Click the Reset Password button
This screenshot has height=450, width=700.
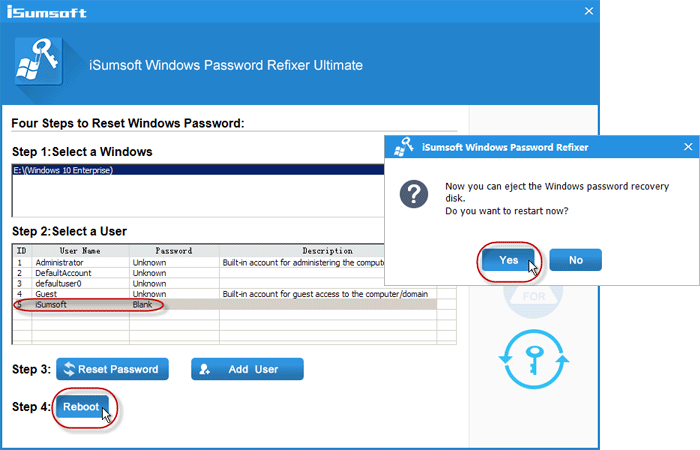point(112,369)
